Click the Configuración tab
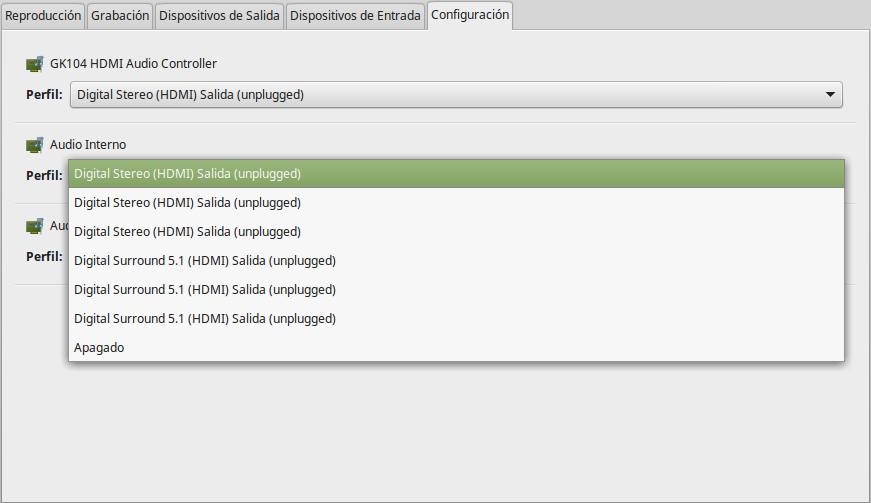The height and width of the screenshot is (503, 871). pos(470,15)
